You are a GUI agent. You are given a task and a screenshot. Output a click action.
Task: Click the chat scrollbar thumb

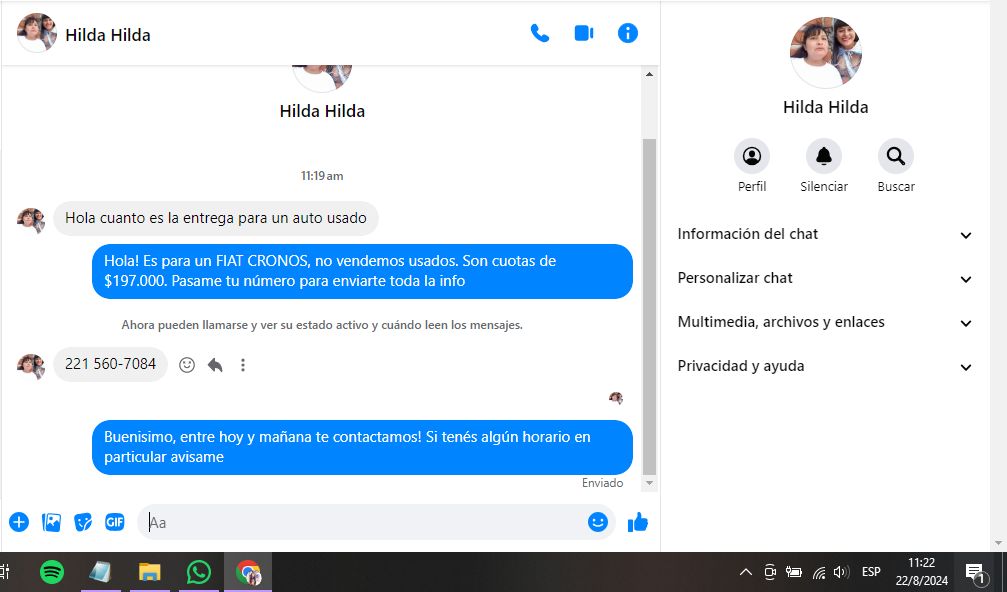coord(649,306)
